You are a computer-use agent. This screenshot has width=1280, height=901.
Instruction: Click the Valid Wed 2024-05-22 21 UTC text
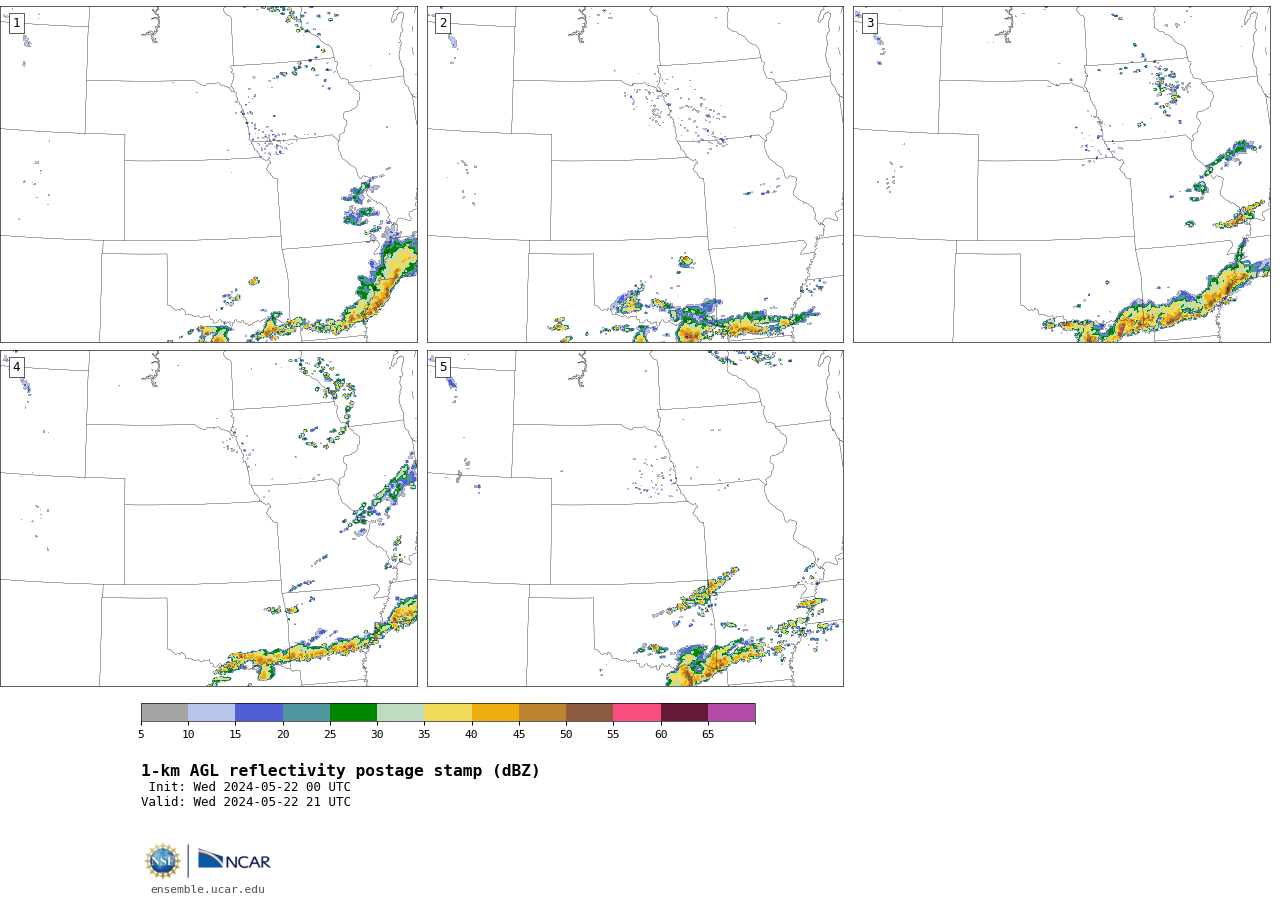[246, 802]
